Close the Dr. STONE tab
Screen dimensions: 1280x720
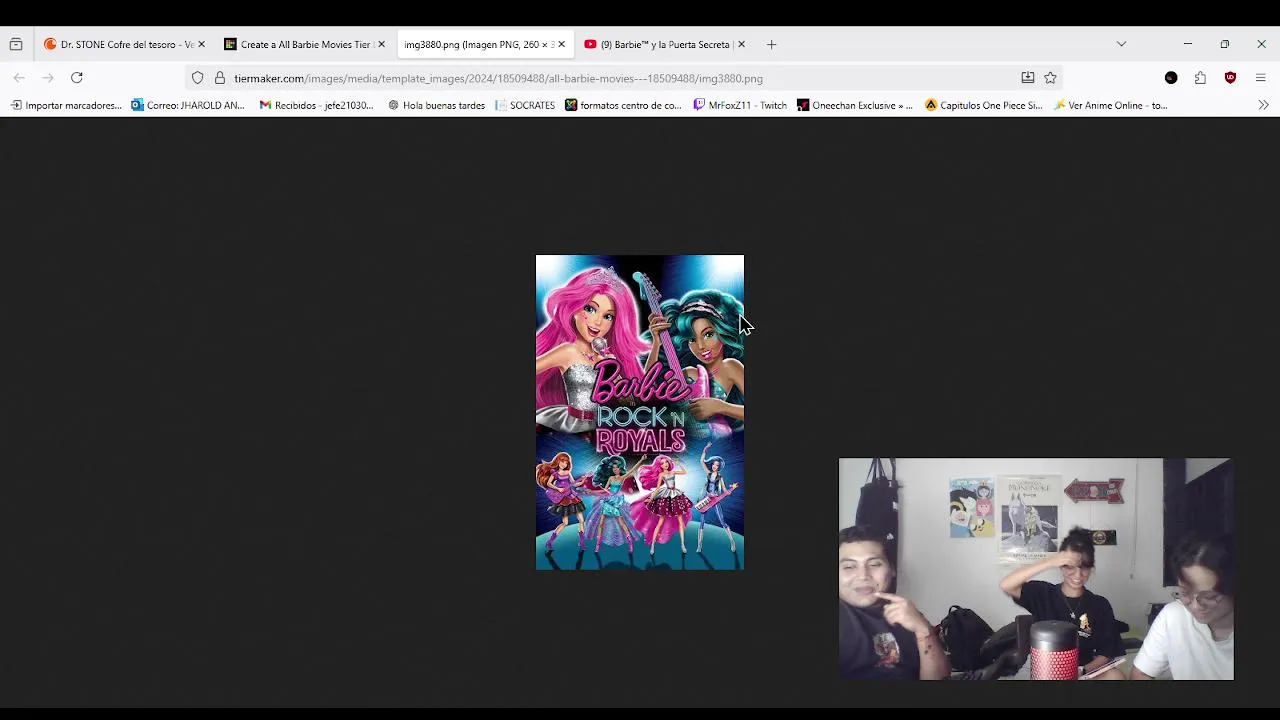[x=201, y=44]
